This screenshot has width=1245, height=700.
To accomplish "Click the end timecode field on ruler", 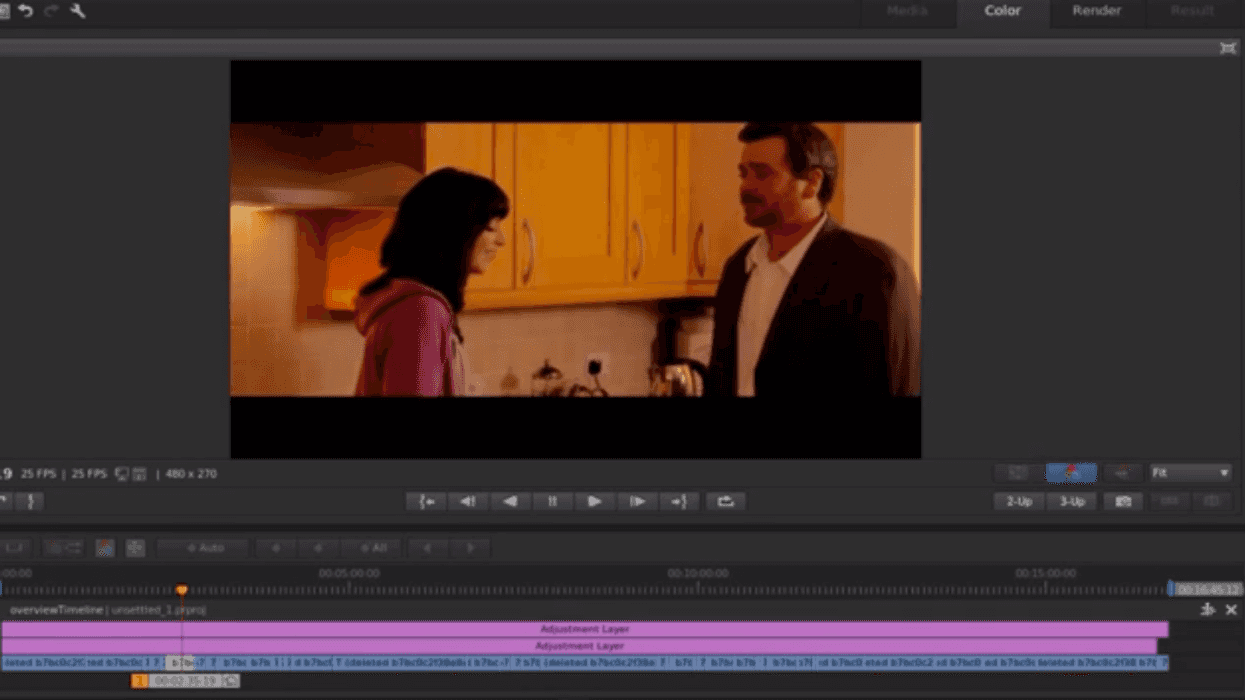I will 1208,590.
